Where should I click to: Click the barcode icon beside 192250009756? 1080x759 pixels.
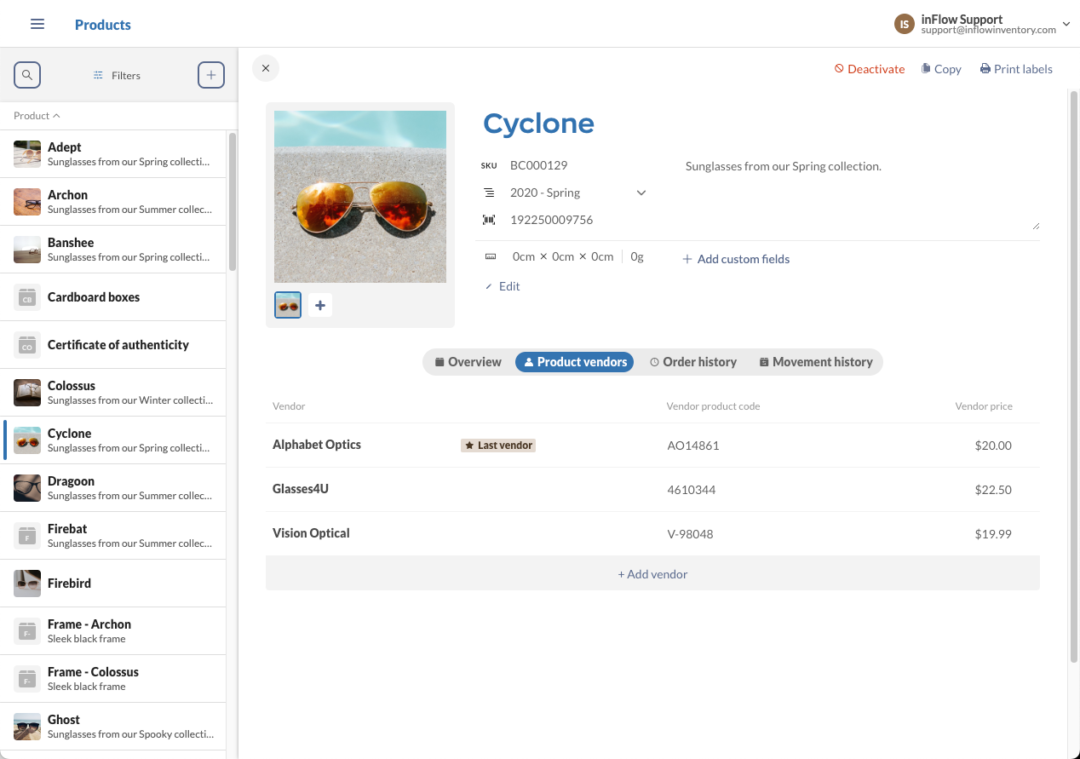[489, 219]
